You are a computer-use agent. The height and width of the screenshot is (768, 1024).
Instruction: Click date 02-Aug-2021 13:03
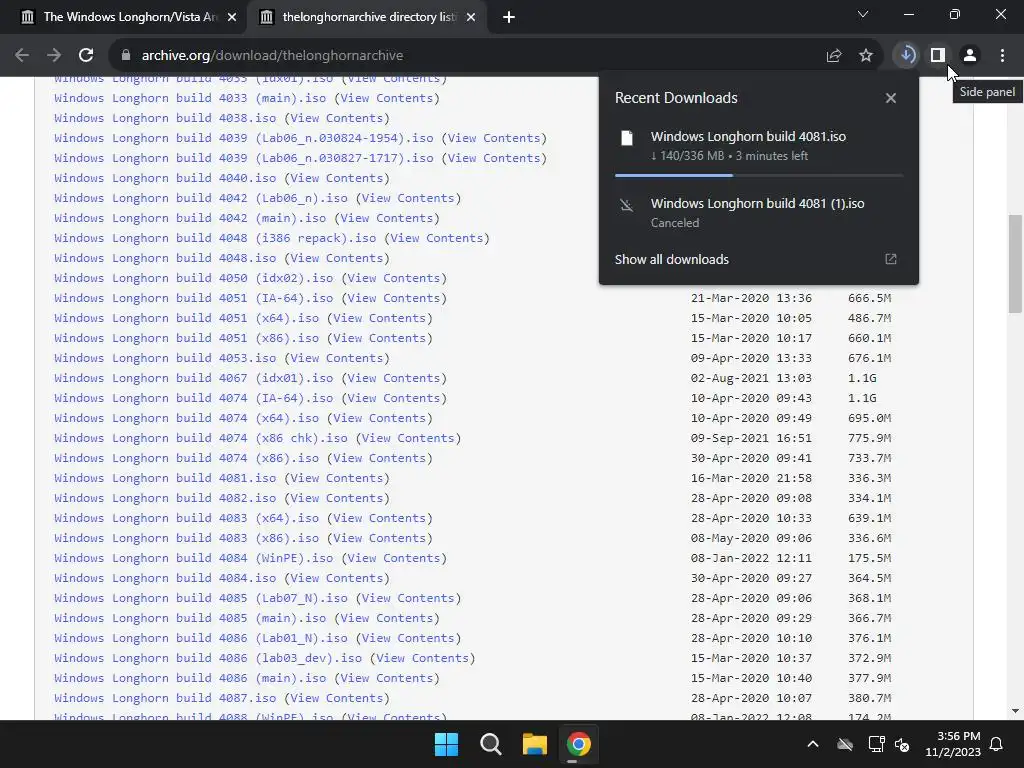point(751,378)
